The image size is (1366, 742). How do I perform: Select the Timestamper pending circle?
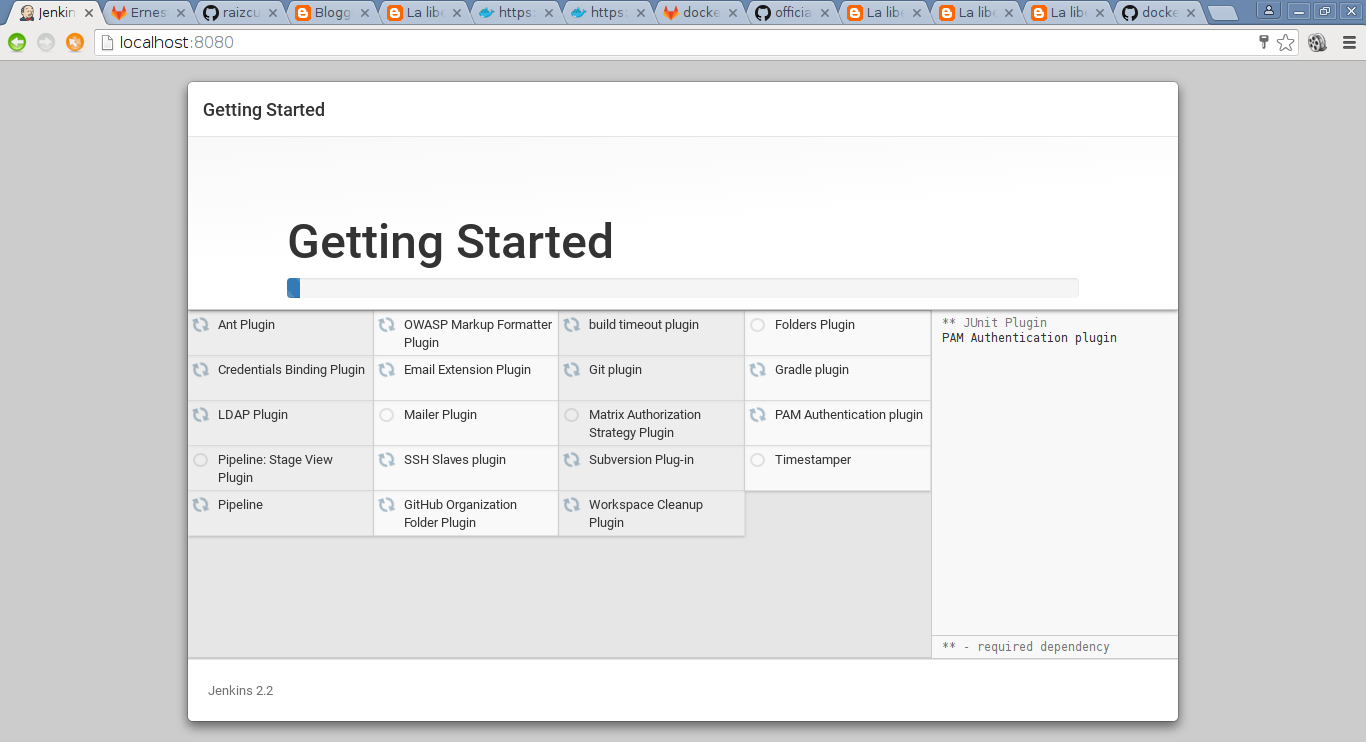(758, 460)
